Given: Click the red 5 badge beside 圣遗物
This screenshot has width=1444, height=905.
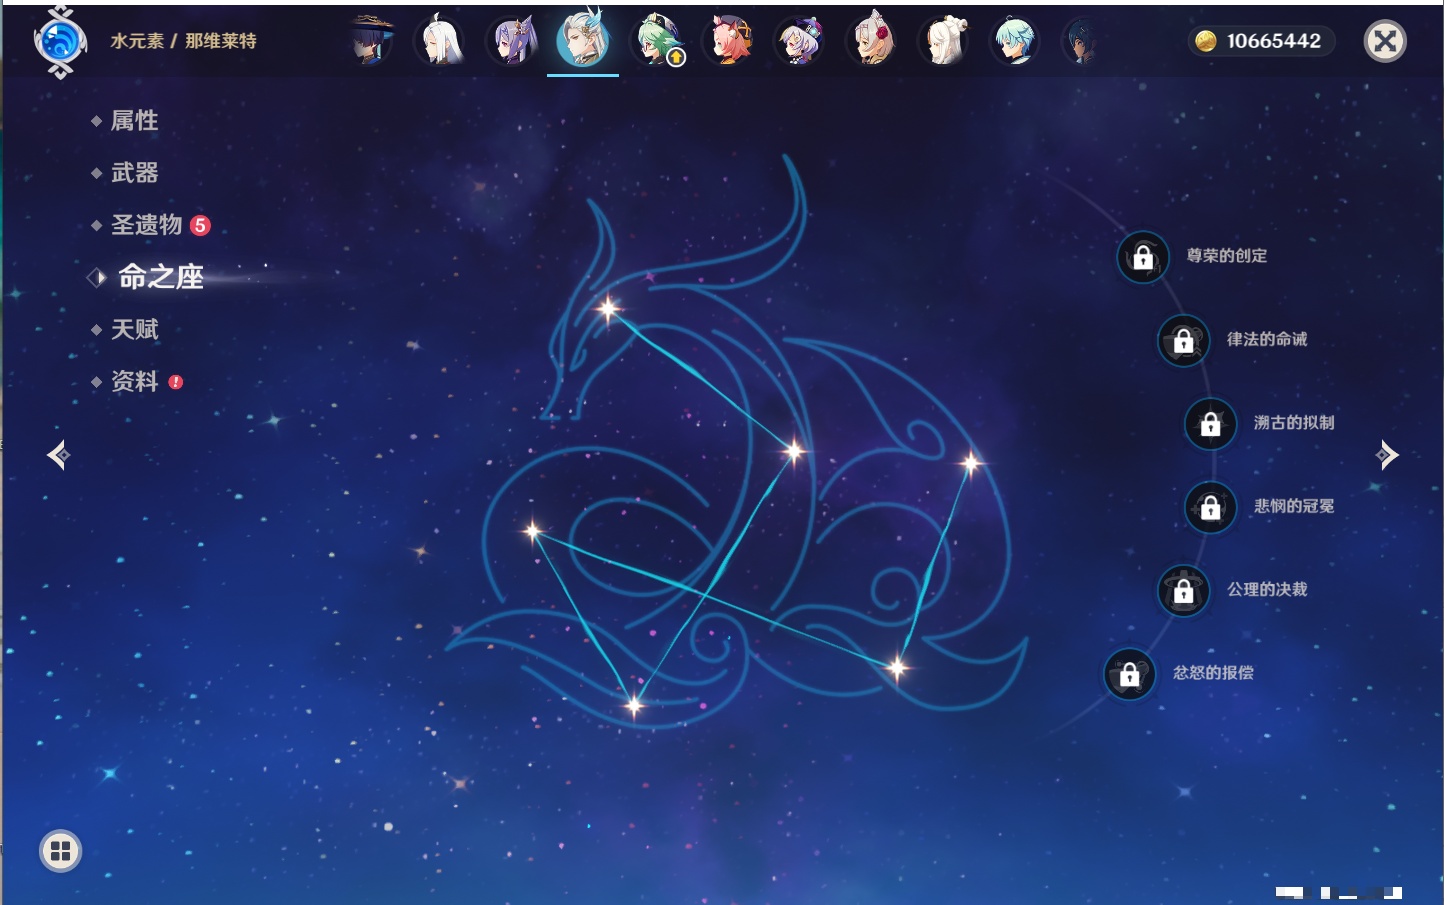Looking at the screenshot, I should coord(200,225).
